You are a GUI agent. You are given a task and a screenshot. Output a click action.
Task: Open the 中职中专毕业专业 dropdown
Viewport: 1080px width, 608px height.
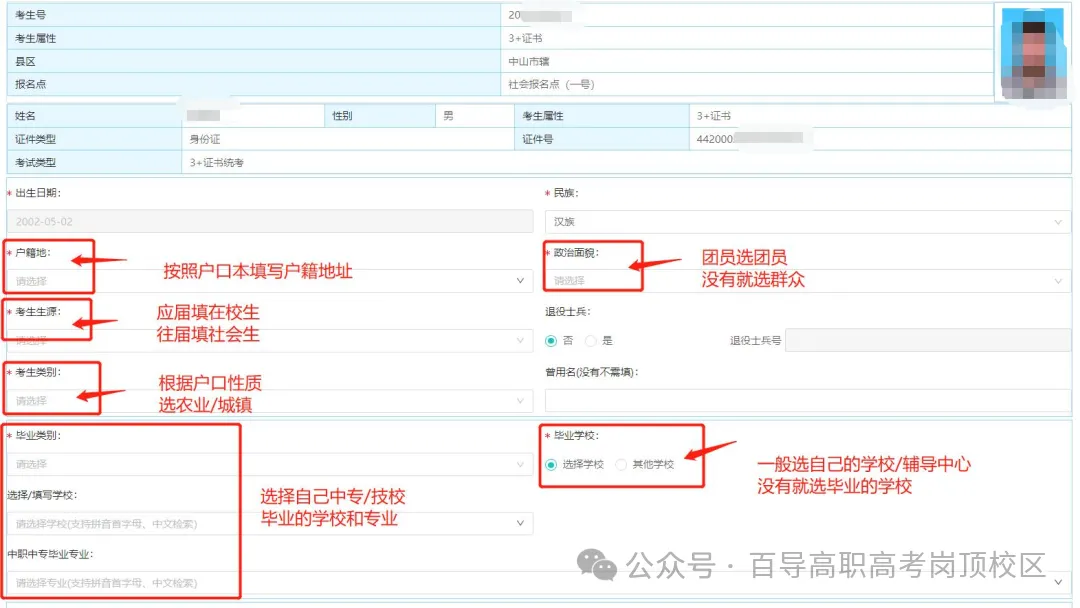[x=539, y=583]
